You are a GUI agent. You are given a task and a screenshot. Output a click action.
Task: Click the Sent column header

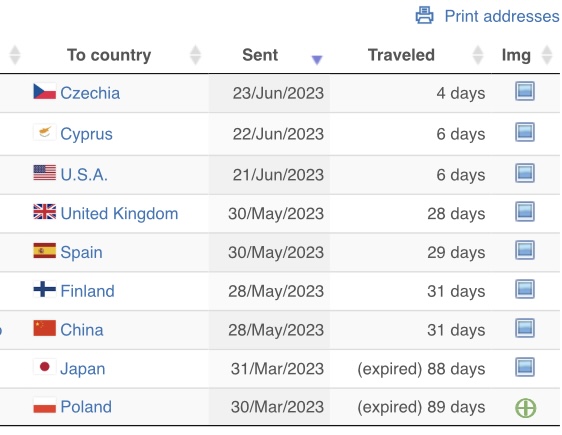tap(260, 55)
